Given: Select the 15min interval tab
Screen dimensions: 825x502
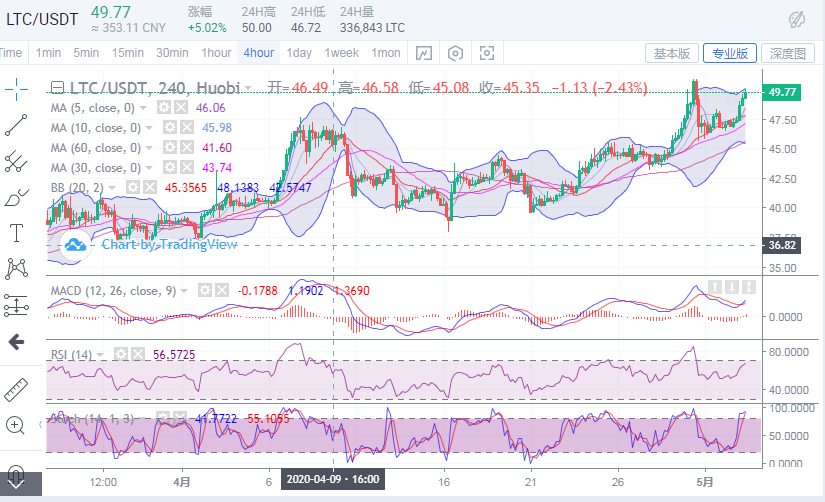Looking at the screenshot, I should pos(127,53).
